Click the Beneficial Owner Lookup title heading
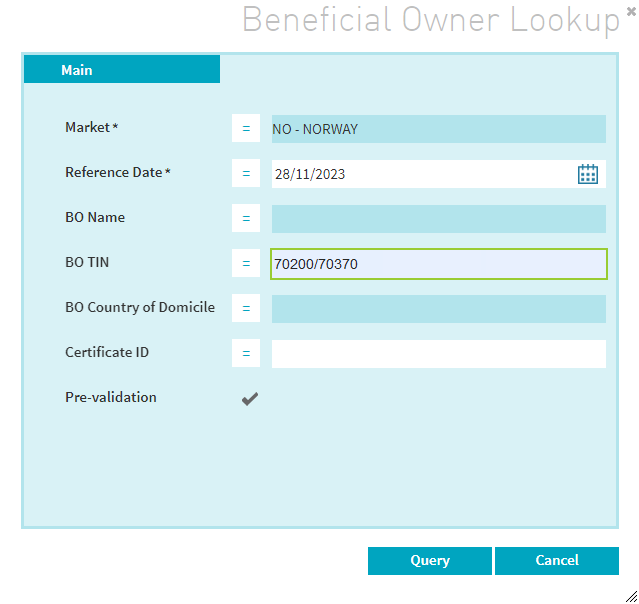Image resolution: width=639 pixels, height=604 pixels. coord(431,20)
